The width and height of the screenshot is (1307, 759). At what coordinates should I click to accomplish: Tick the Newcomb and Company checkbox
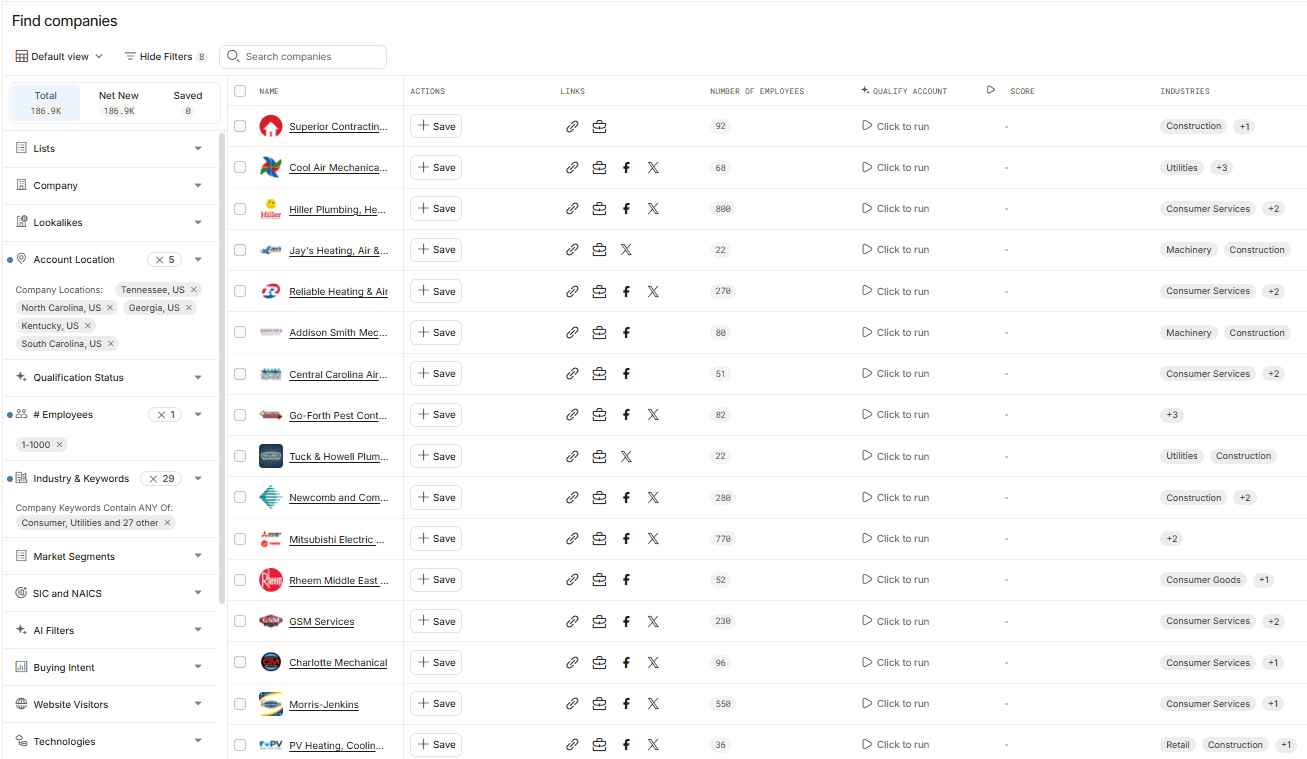point(240,497)
